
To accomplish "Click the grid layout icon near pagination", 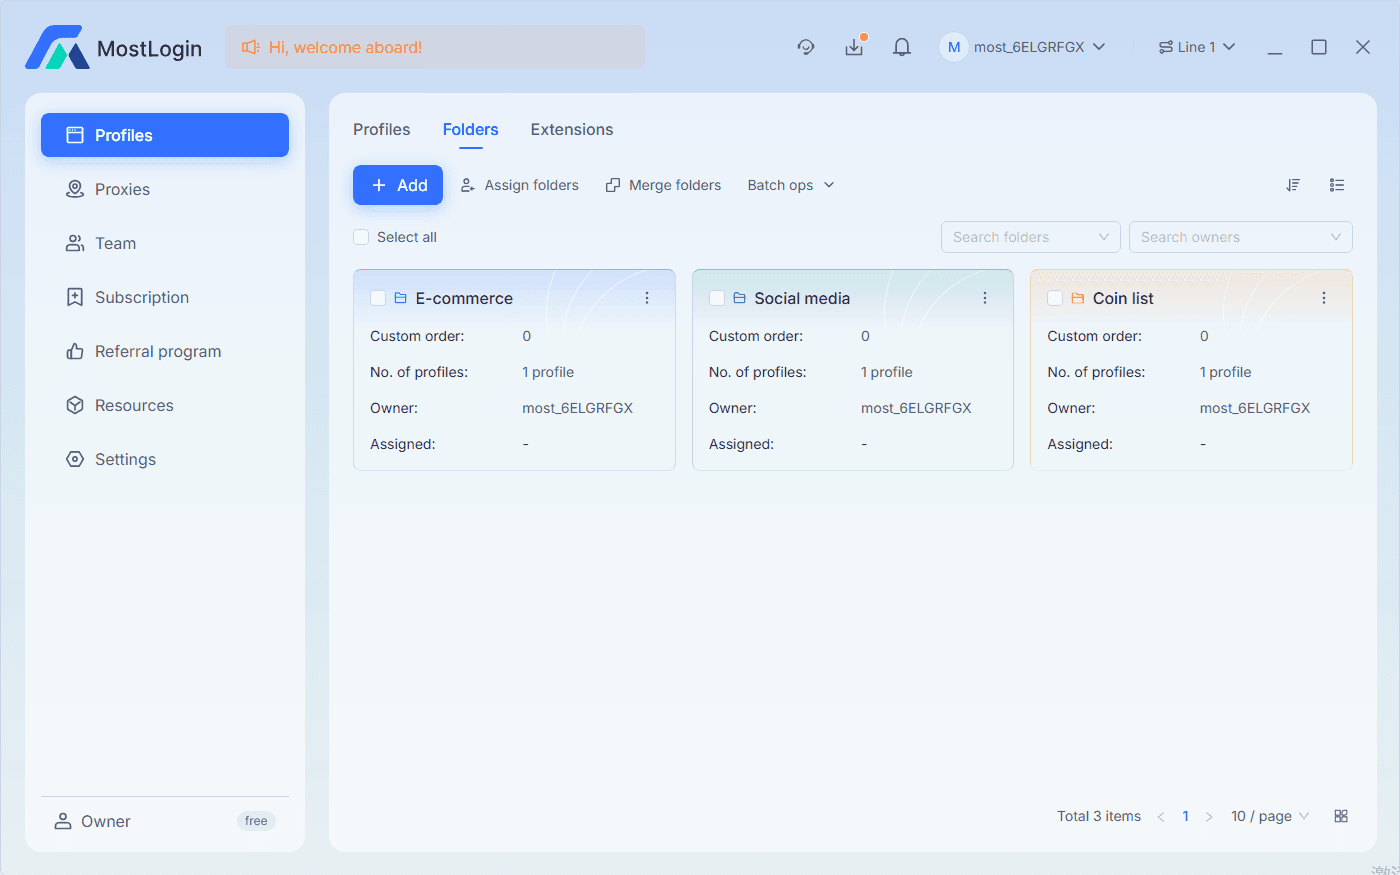I will coord(1341,816).
